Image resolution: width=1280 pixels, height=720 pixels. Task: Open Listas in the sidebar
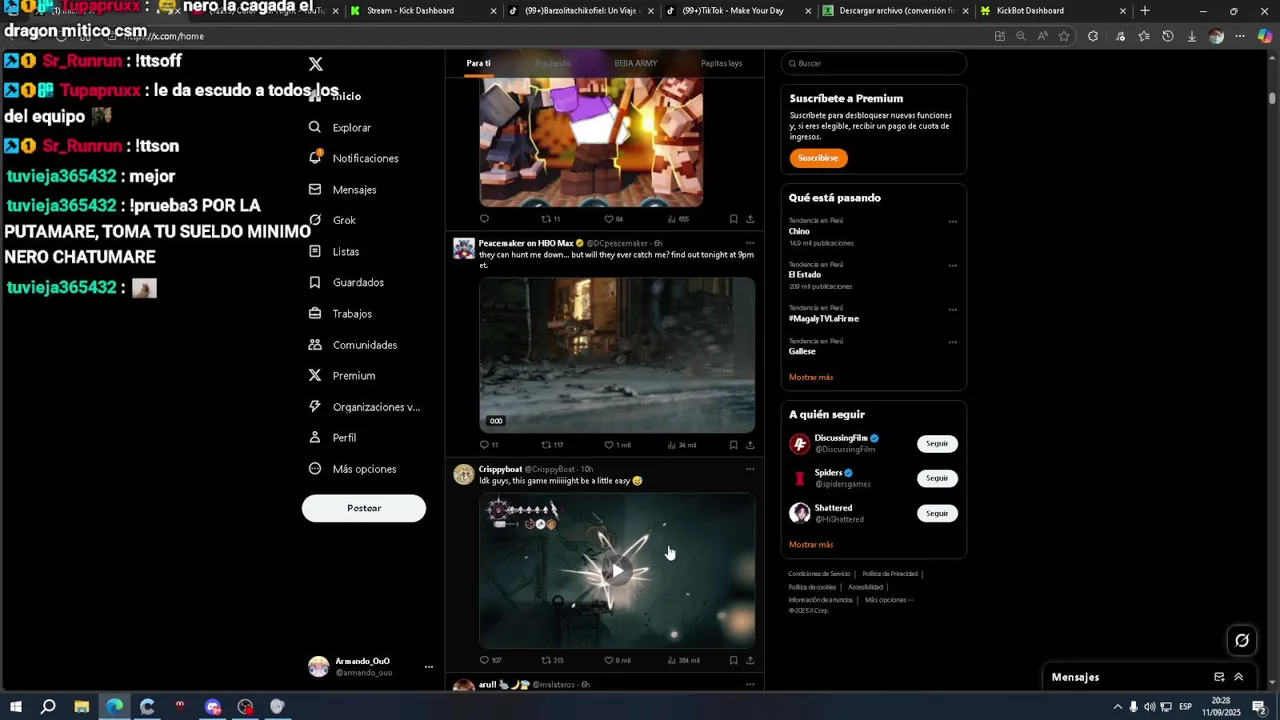(334, 251)
